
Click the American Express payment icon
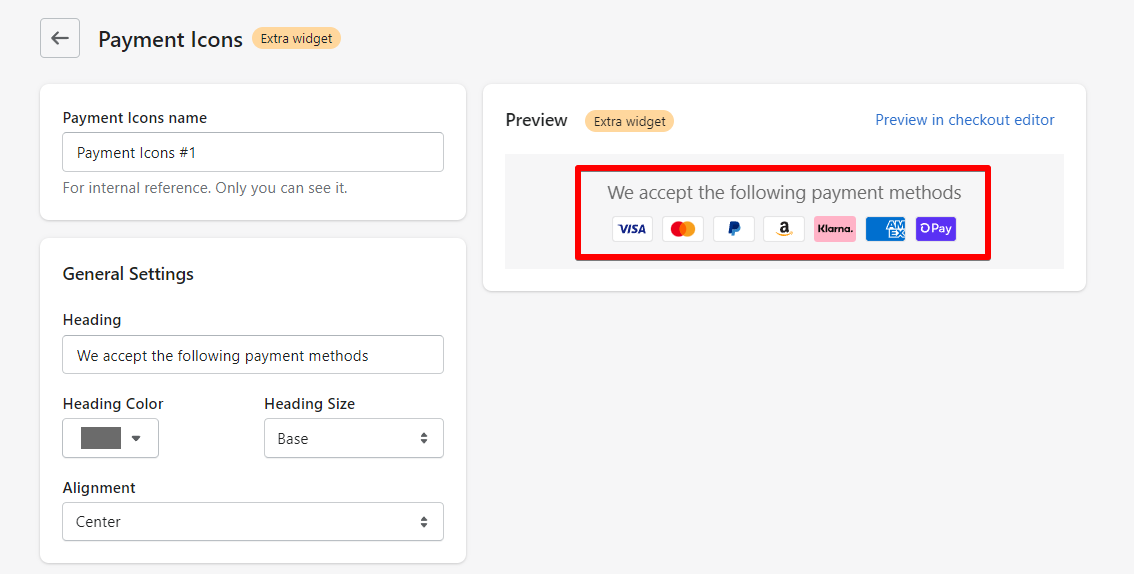point(885,228)
